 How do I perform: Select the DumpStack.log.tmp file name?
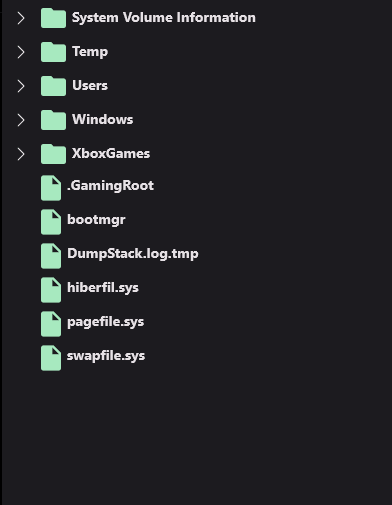133,254
